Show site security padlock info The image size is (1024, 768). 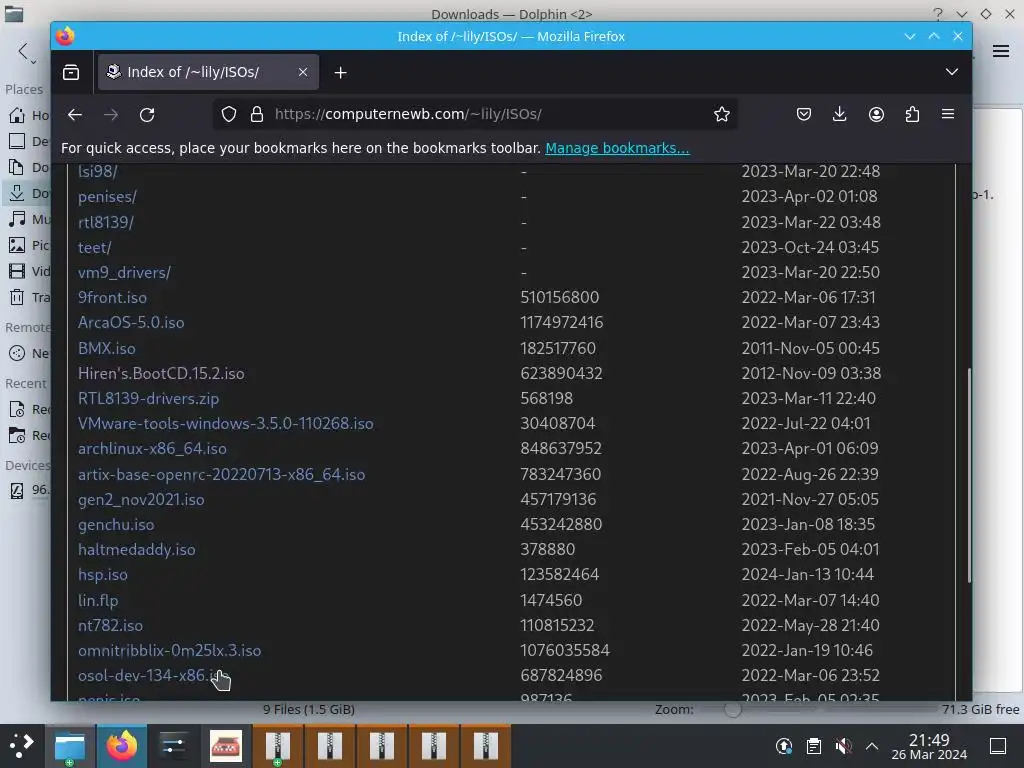[x=257, y=114]
